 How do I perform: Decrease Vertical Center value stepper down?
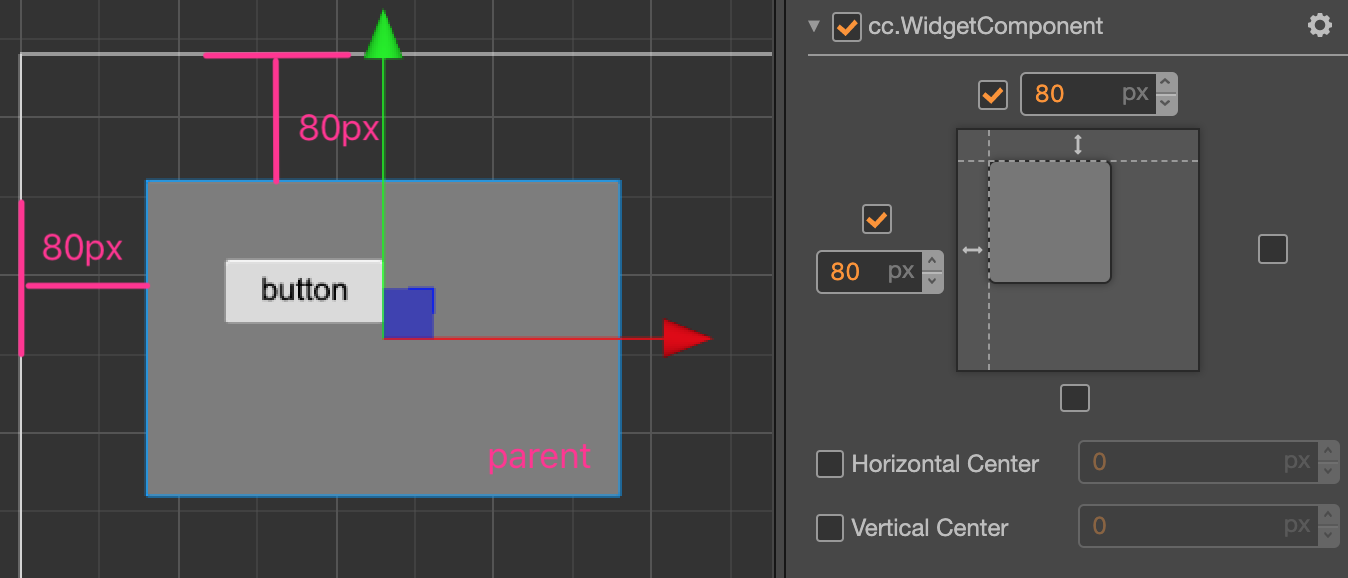tap(1328, 537)
